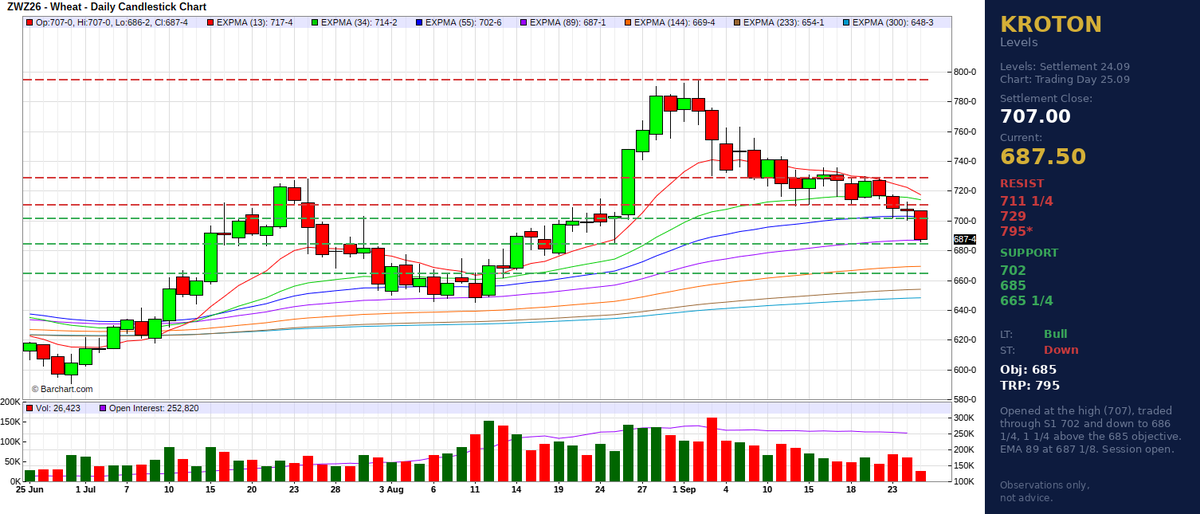This screenshot has height=514, width=1200.
Task: Click the 740-0 price axis label
Action: click(x=965, y=161)
